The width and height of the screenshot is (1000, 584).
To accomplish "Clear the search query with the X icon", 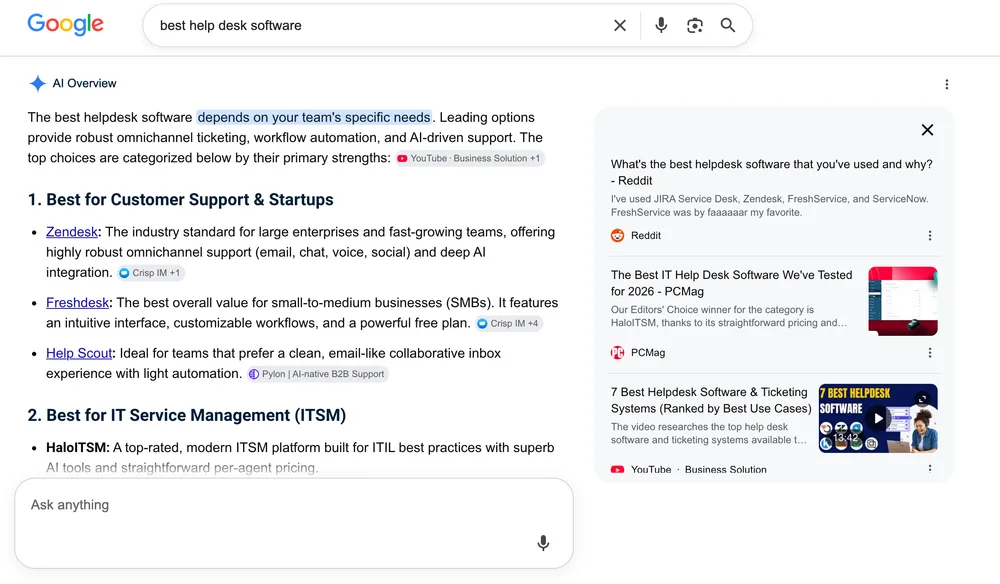I will click(620, 26).
